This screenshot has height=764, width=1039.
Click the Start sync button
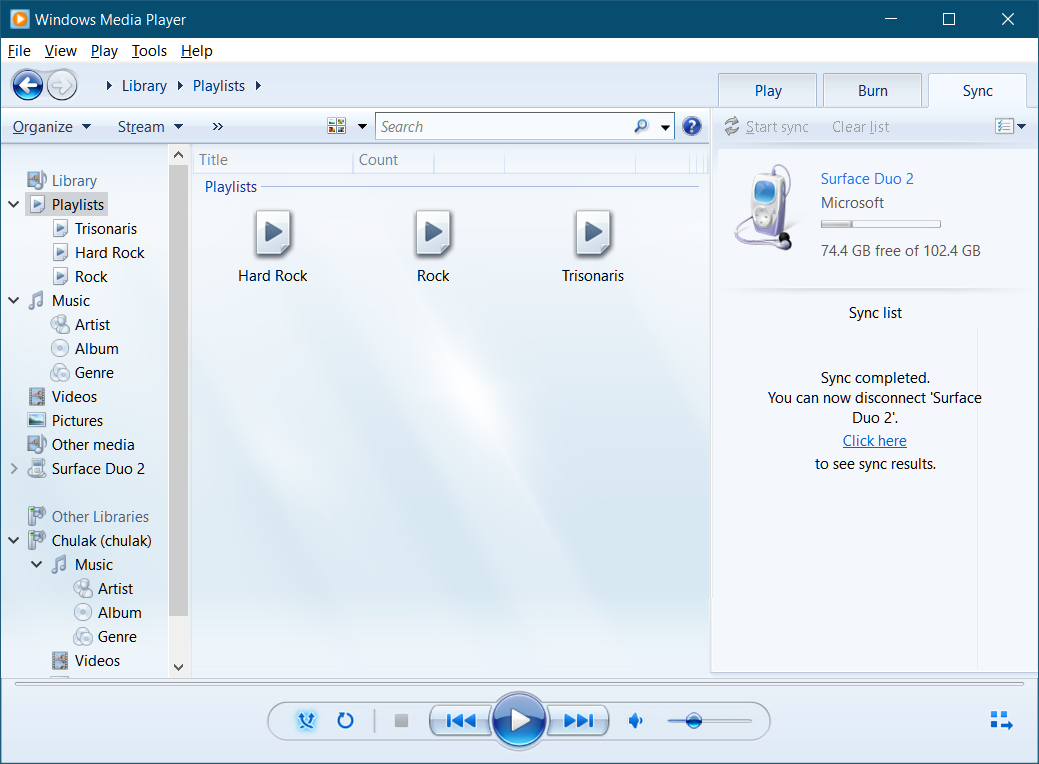tap(767, 127)
